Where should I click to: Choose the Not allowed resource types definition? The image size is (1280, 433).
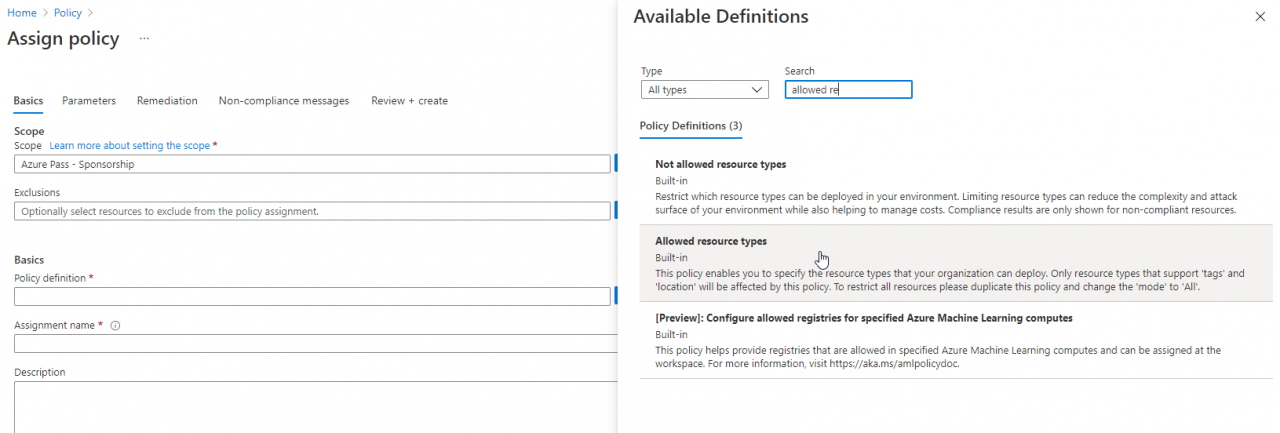pos(720,164)
